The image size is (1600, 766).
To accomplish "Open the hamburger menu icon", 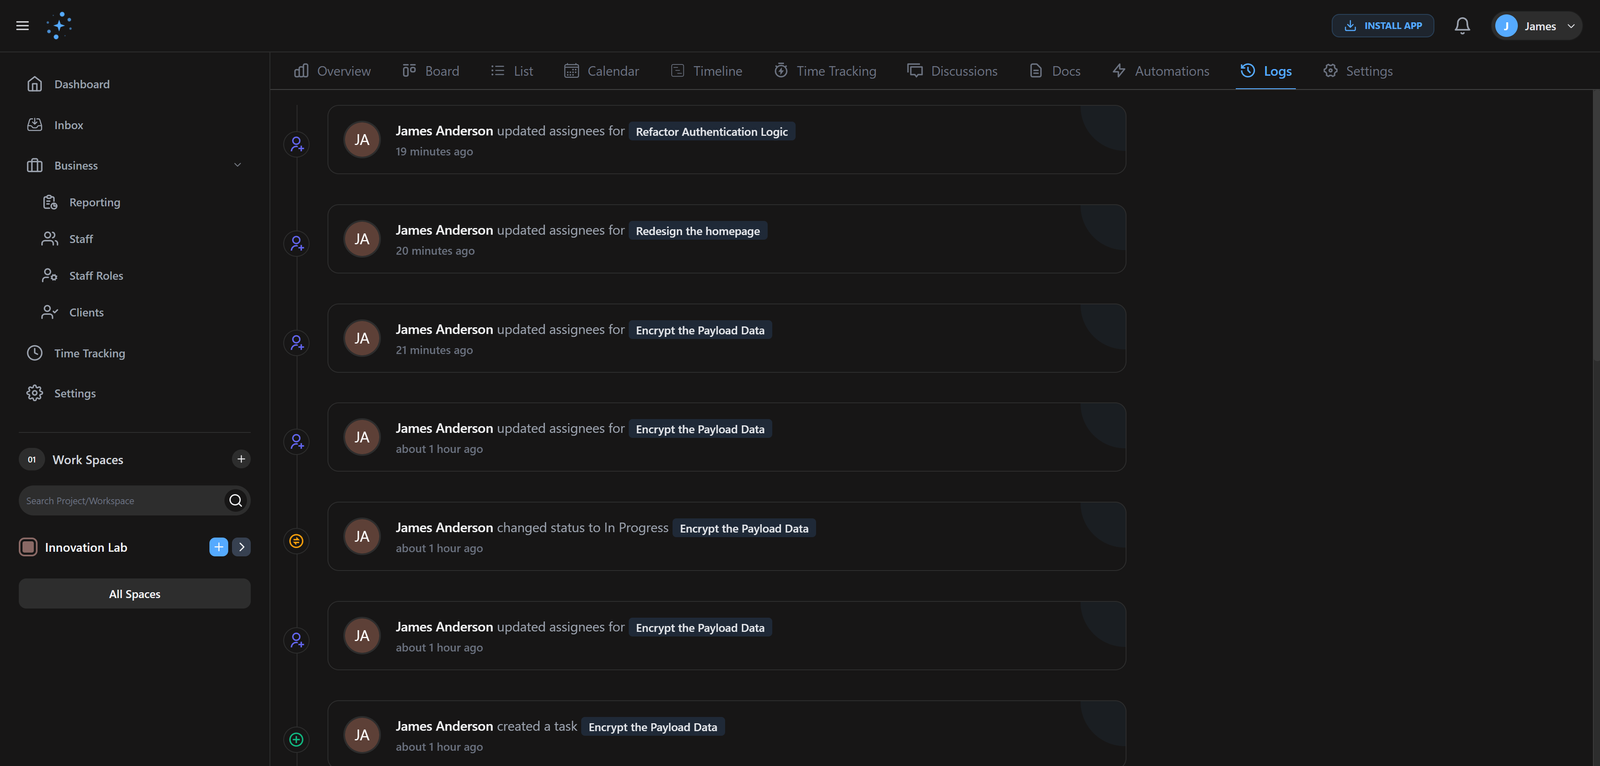I will [22, 26].
